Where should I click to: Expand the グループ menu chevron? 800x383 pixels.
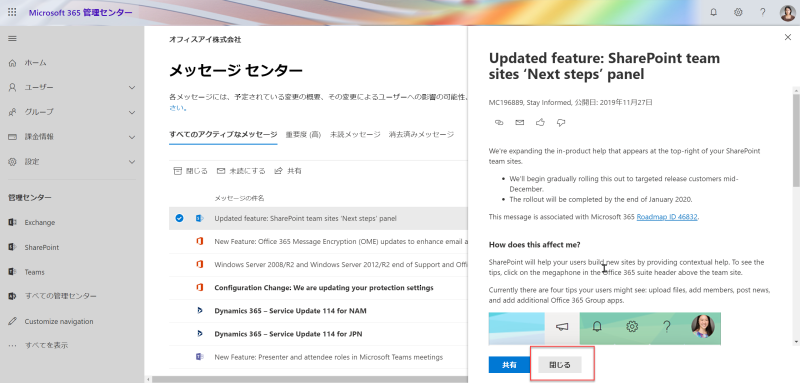pos(132,112)
